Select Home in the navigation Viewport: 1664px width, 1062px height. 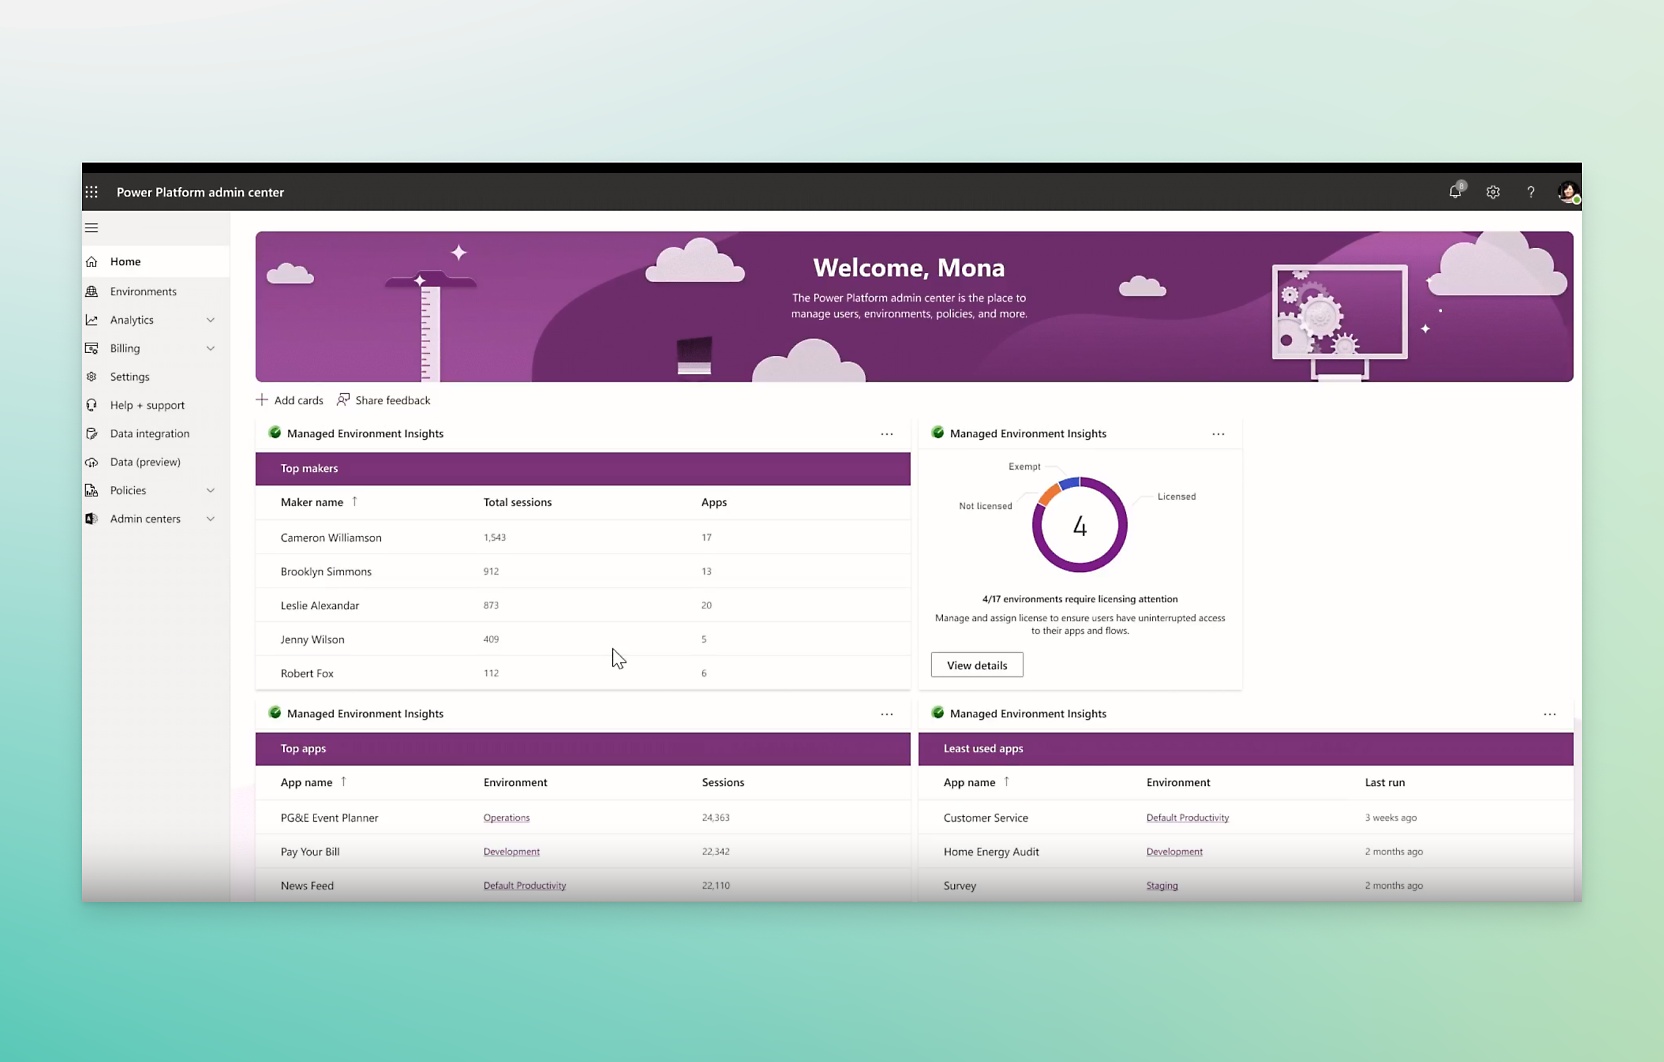[x=125, y=261]
